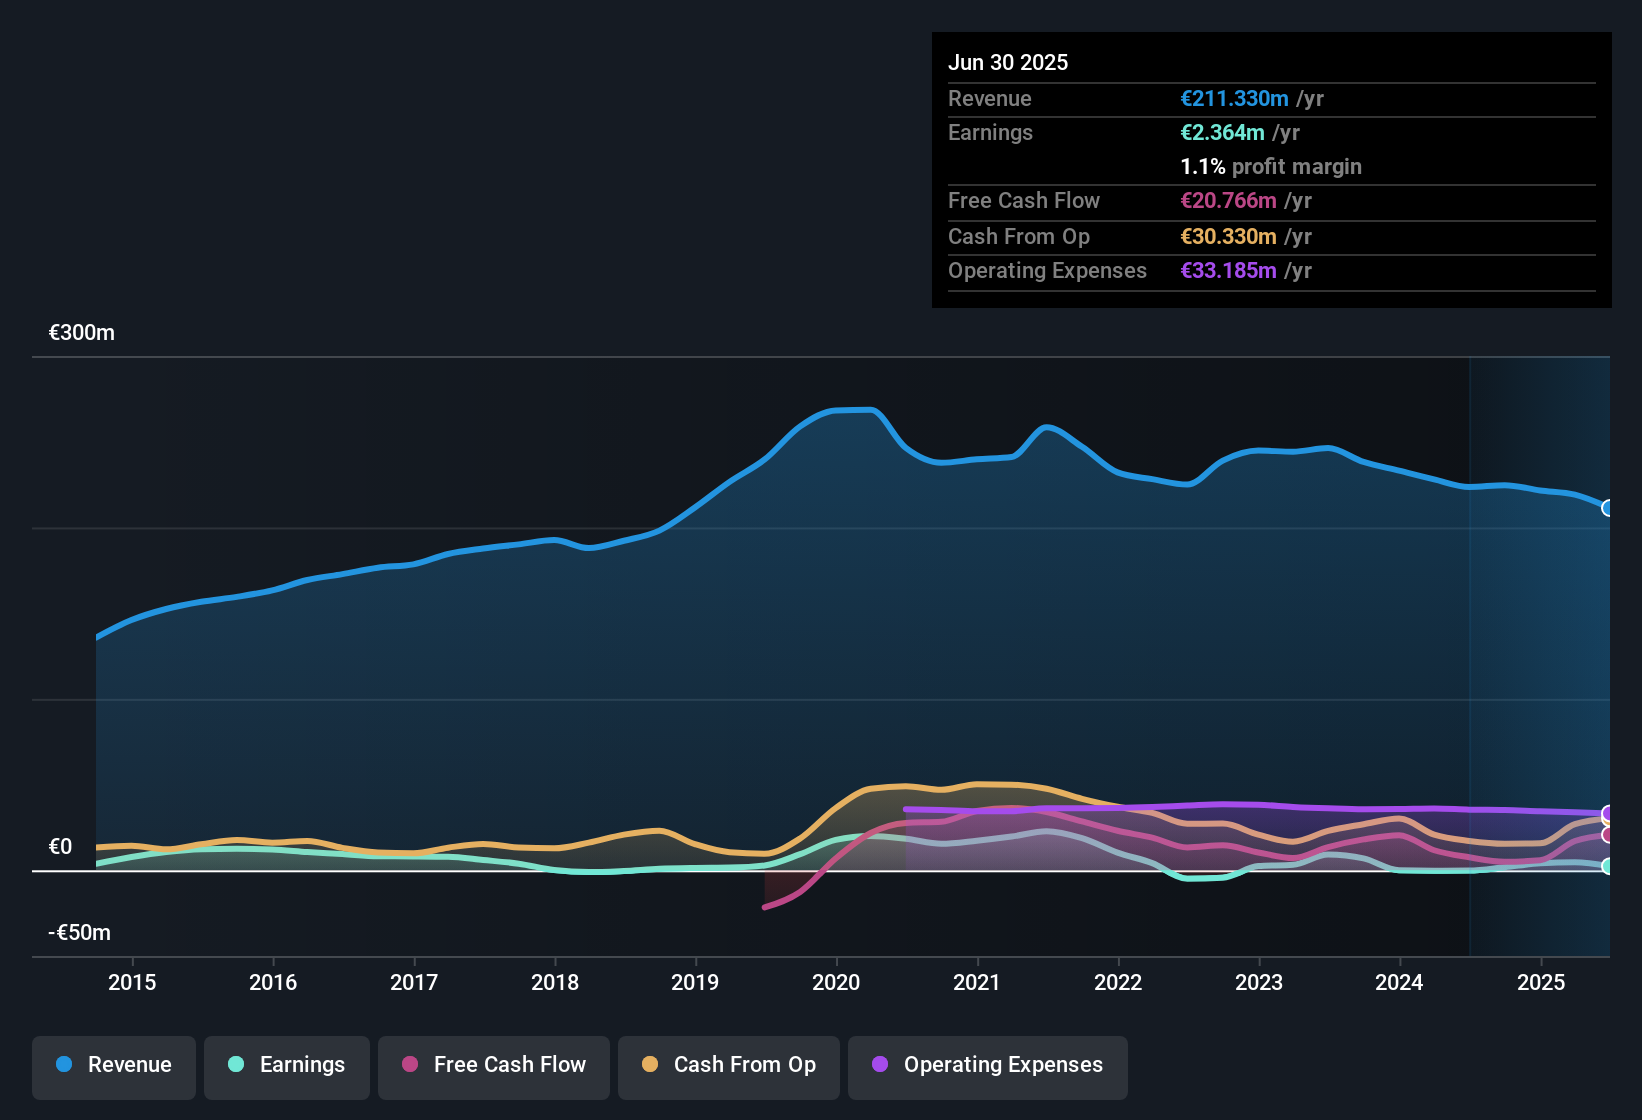1642x1120 pixels.
Task: Click the €300m y-axis label
Action: click(82, 333)
